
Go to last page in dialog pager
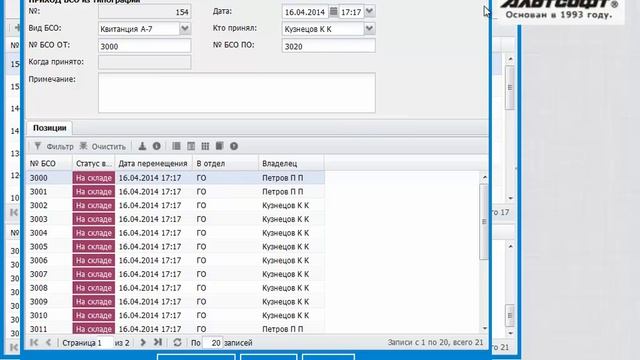pos(158,342)
